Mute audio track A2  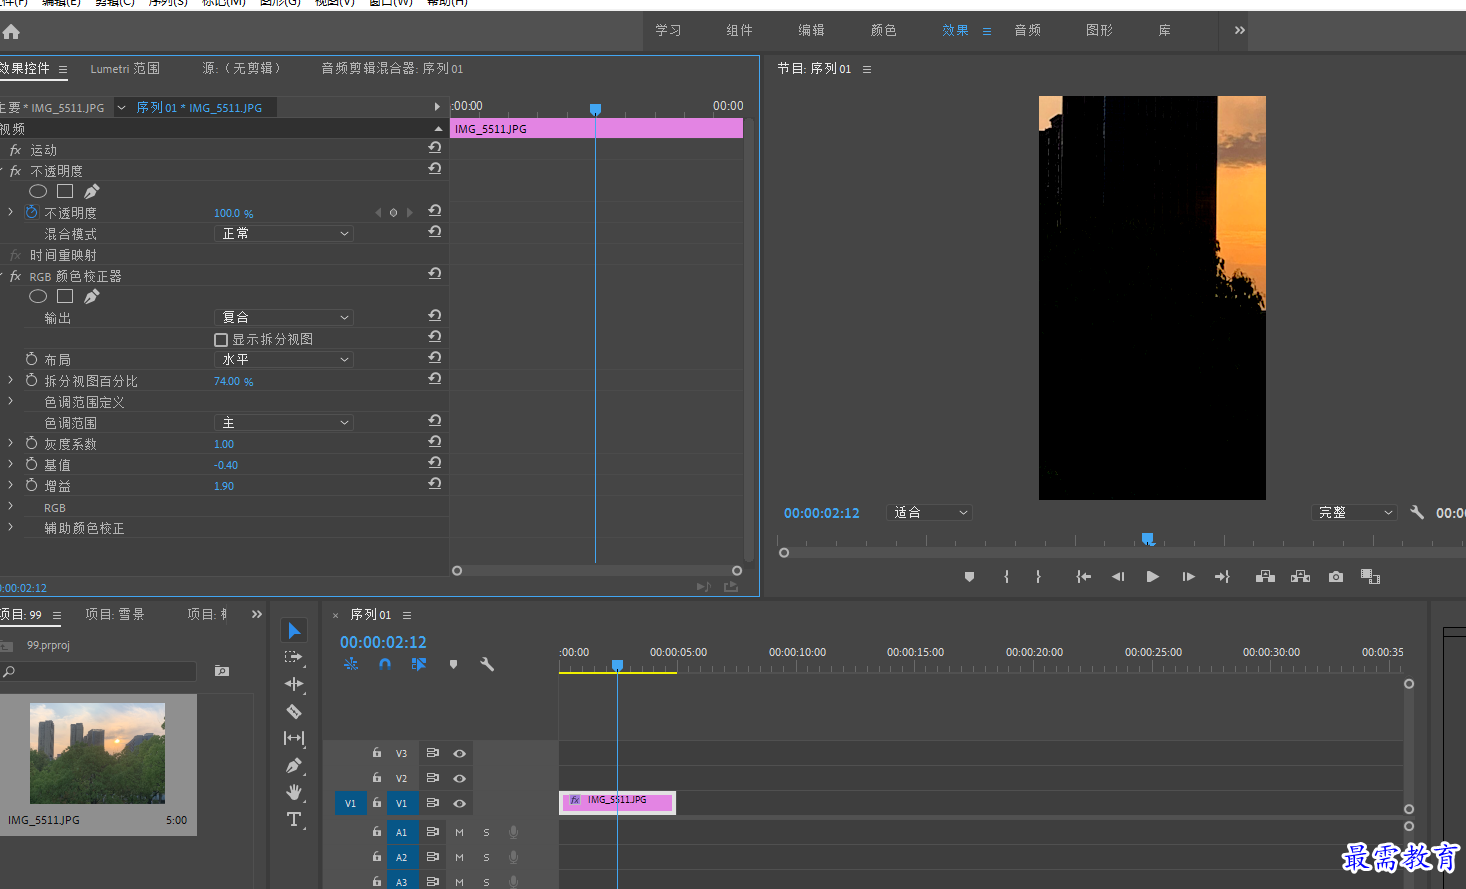[x=460, y=857]
